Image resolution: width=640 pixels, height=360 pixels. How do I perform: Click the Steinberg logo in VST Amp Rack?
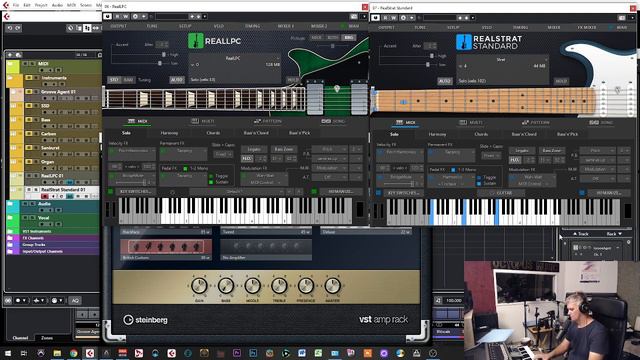[145, 320]
